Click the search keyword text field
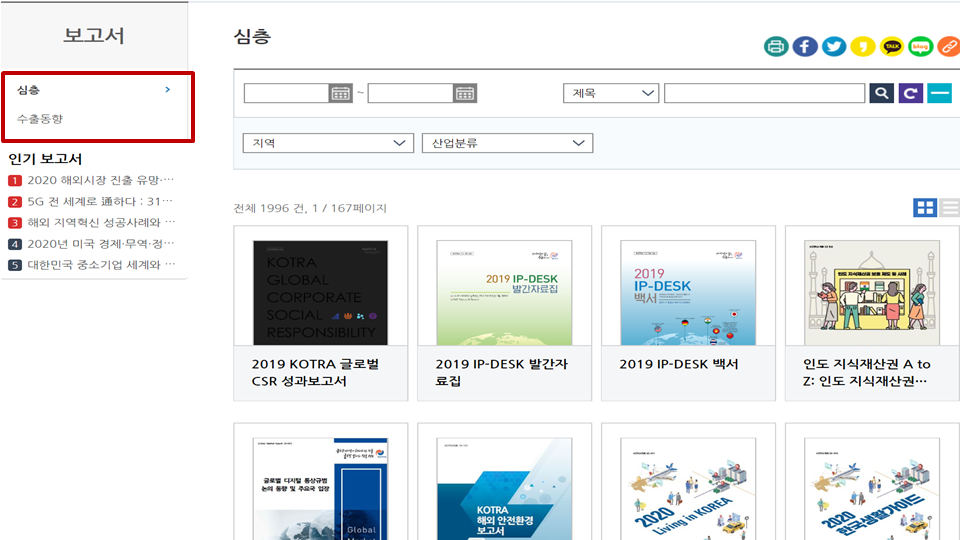The width and height of the screenshot is (960, 540). (765, 93)
